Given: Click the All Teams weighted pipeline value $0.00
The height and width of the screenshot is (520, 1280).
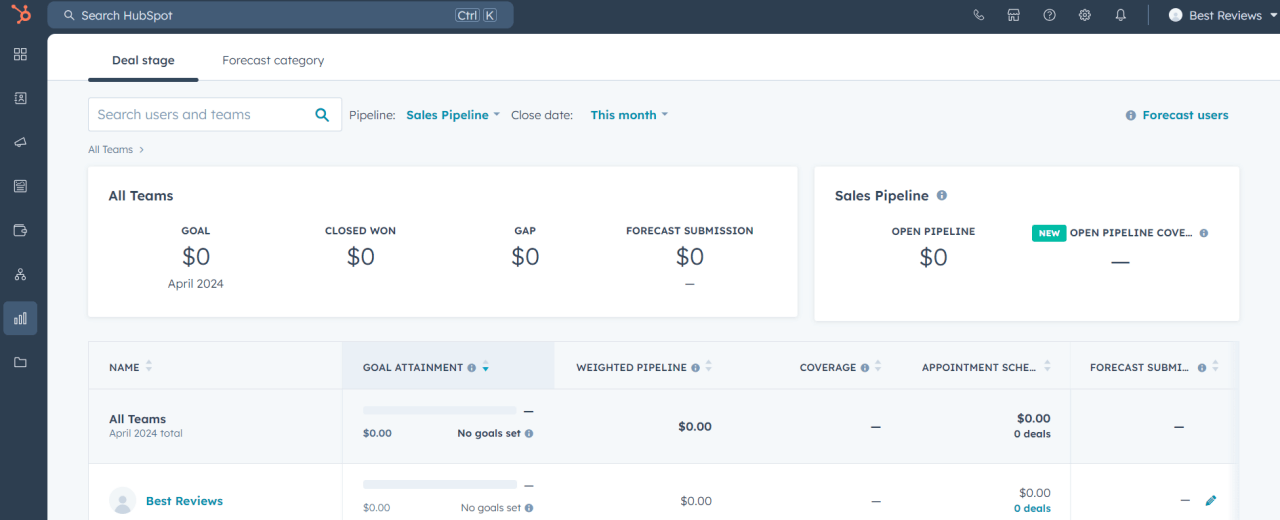Looking at the screenshot, I should click(x=695, y=426).
